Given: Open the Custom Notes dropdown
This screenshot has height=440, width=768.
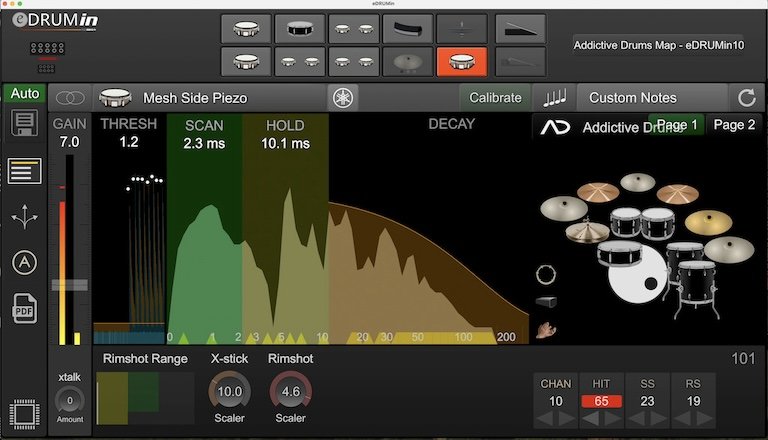Looking at the screenshot, I should pyautogui.click(x=652, y=98).
